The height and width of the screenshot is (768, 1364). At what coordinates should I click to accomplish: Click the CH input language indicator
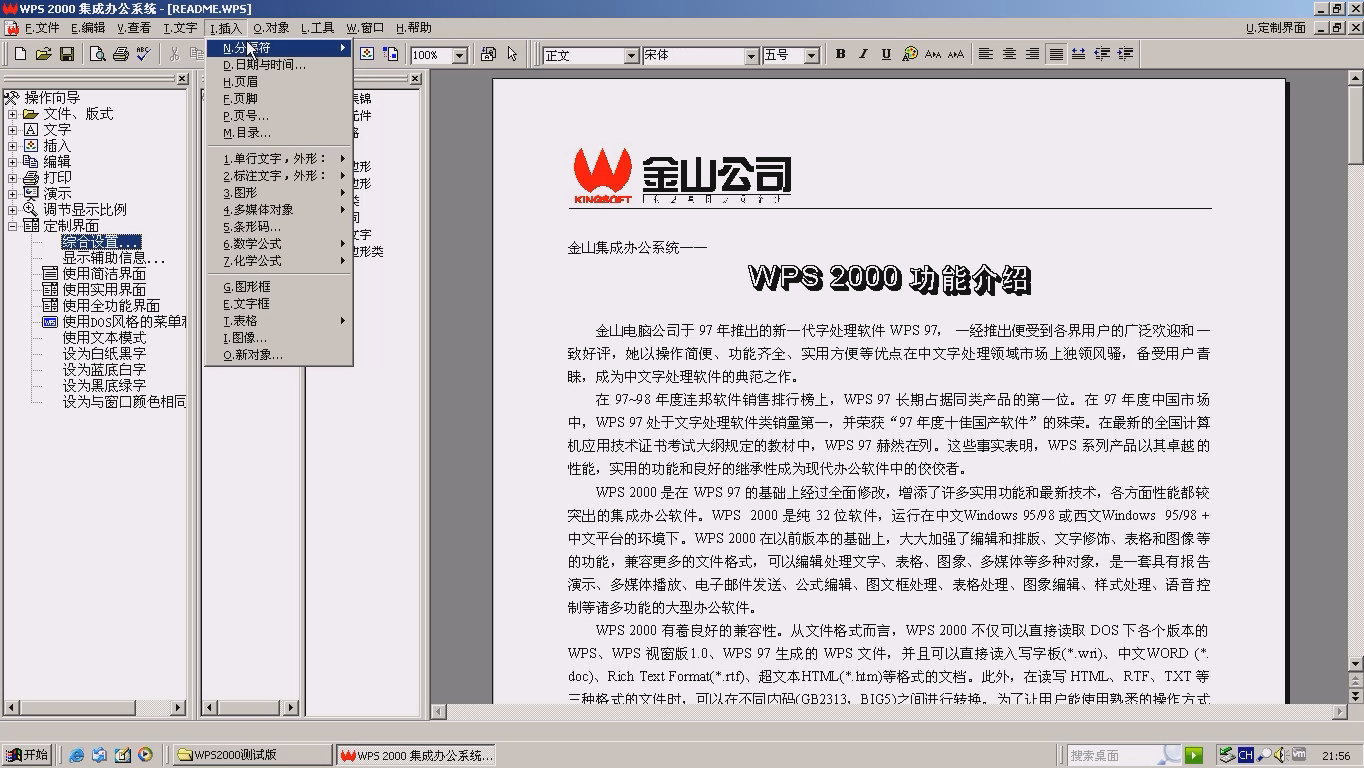1245,755
